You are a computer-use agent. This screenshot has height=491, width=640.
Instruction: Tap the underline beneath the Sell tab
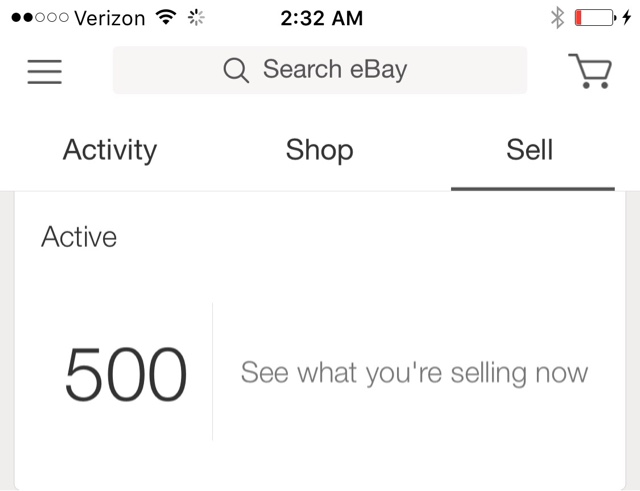532,187
